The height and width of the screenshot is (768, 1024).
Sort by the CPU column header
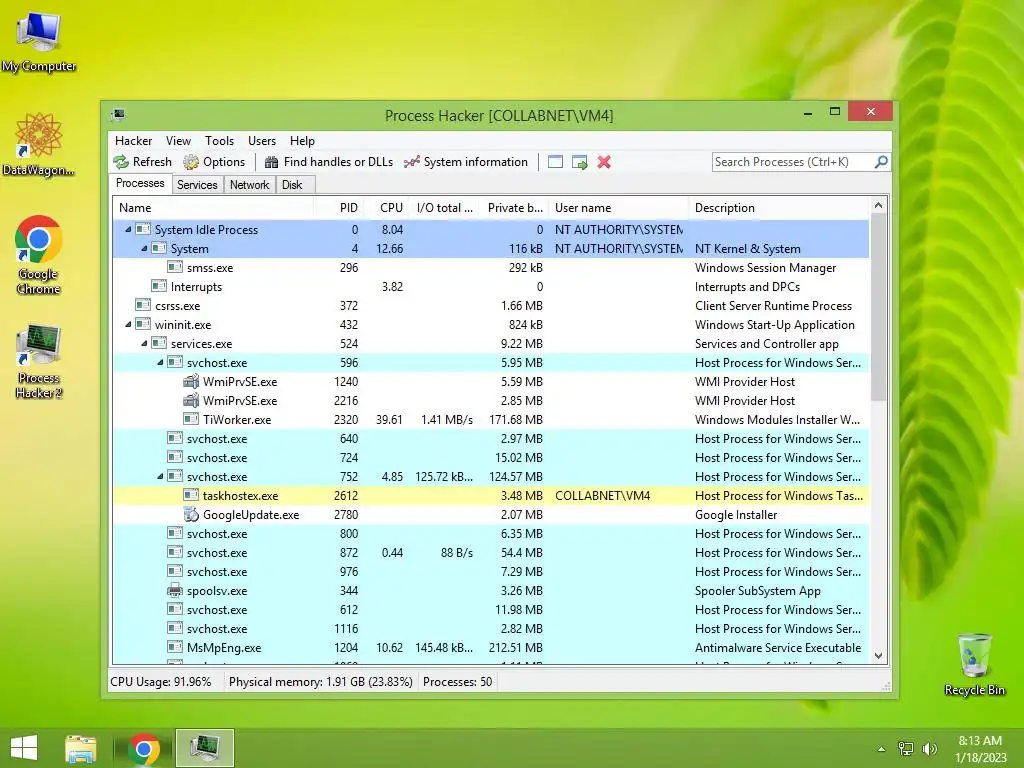pyautogui.click(x=387, y=208)
